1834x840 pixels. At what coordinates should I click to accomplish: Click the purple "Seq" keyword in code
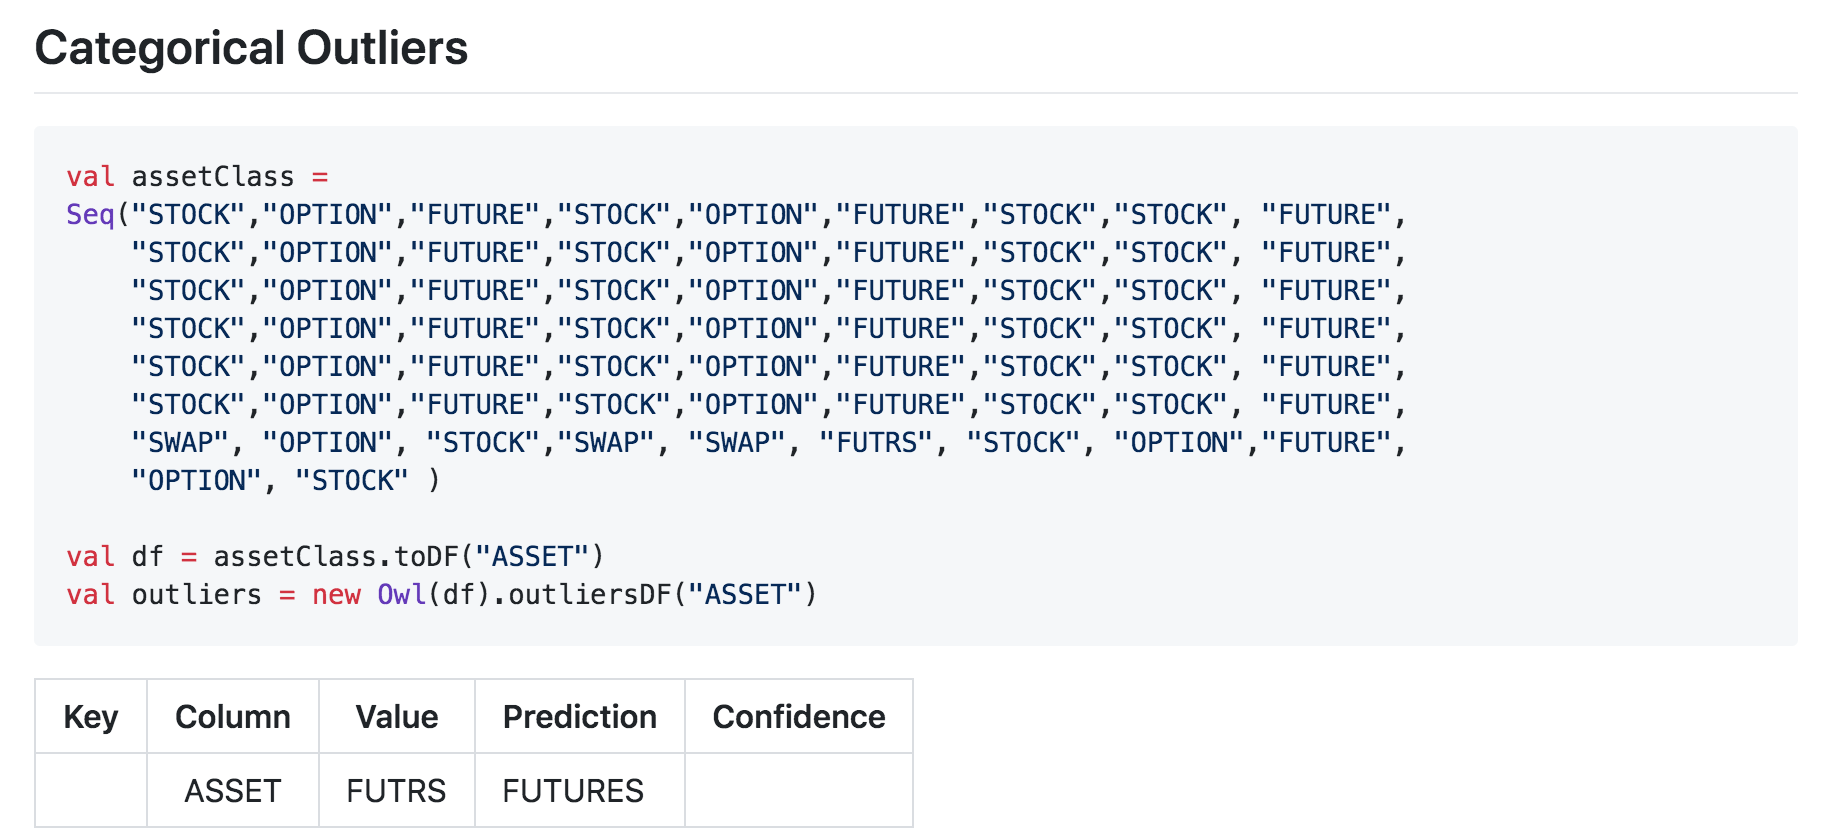tap(90, 215)
